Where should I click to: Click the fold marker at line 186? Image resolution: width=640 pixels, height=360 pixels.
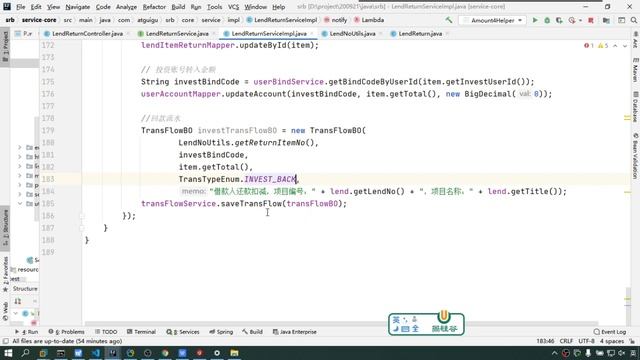82,216
